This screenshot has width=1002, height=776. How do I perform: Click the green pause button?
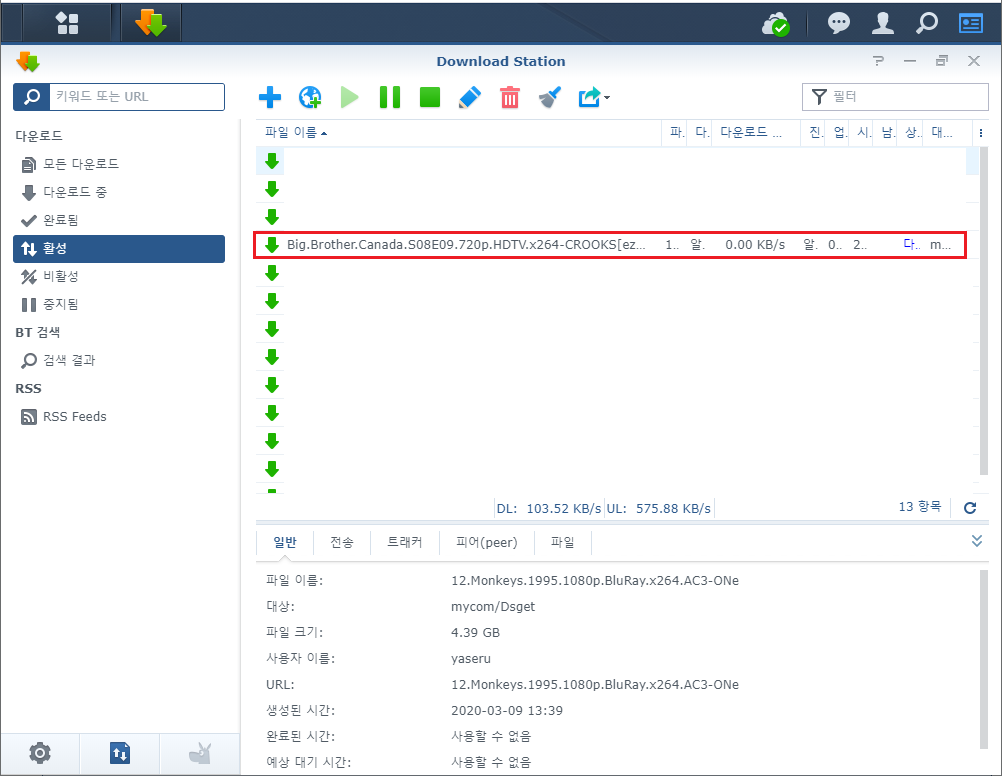[x=390, y=97]
